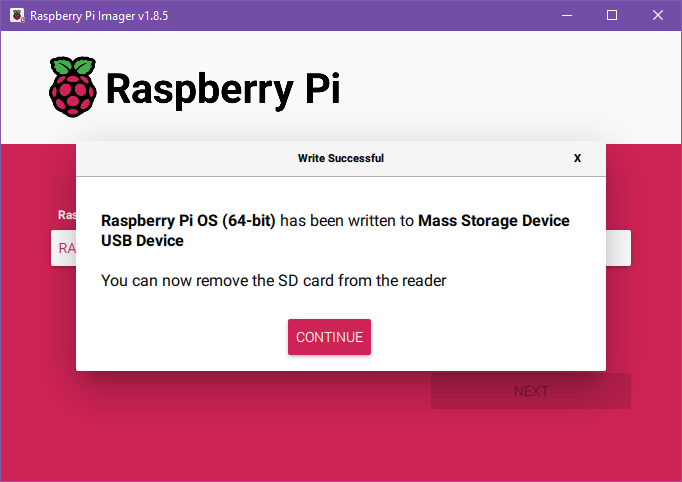Dismiss Write Successful dialog with X
Viewport: 682px width, 482px height.
577,158
